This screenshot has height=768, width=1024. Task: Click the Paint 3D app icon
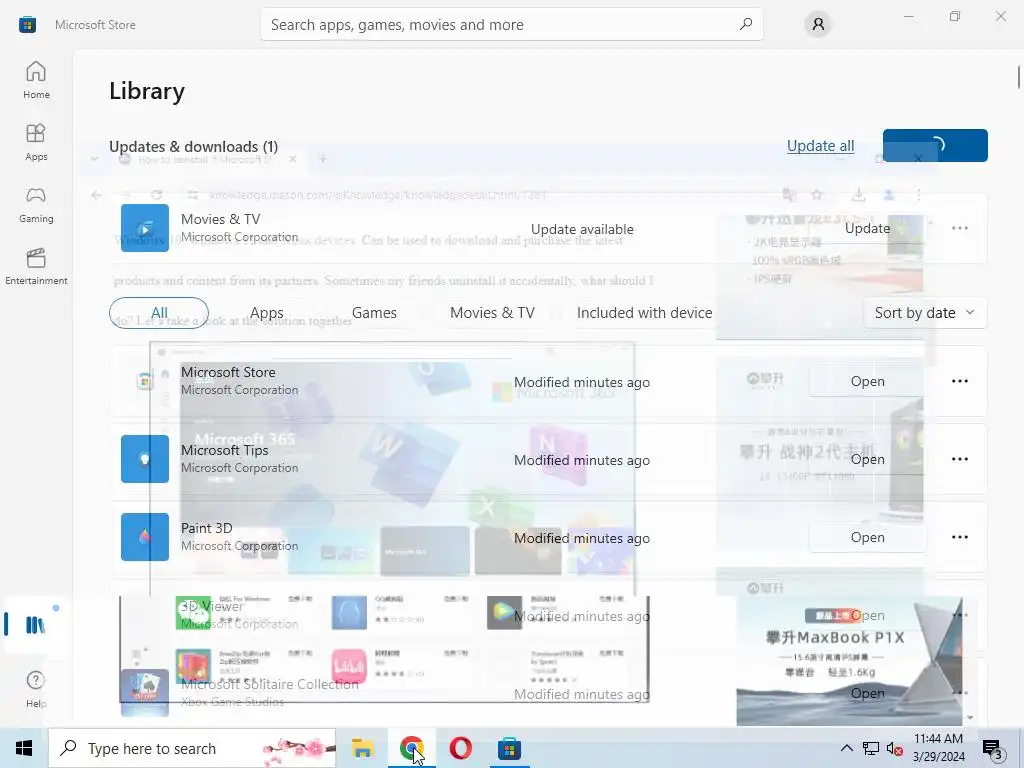tap(145, 537)
